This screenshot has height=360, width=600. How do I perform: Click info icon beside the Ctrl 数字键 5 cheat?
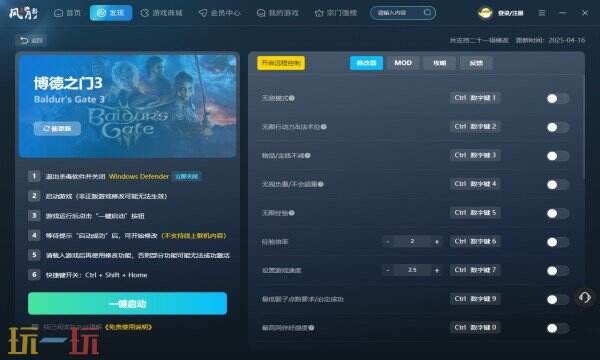click(x=292, y=213)
